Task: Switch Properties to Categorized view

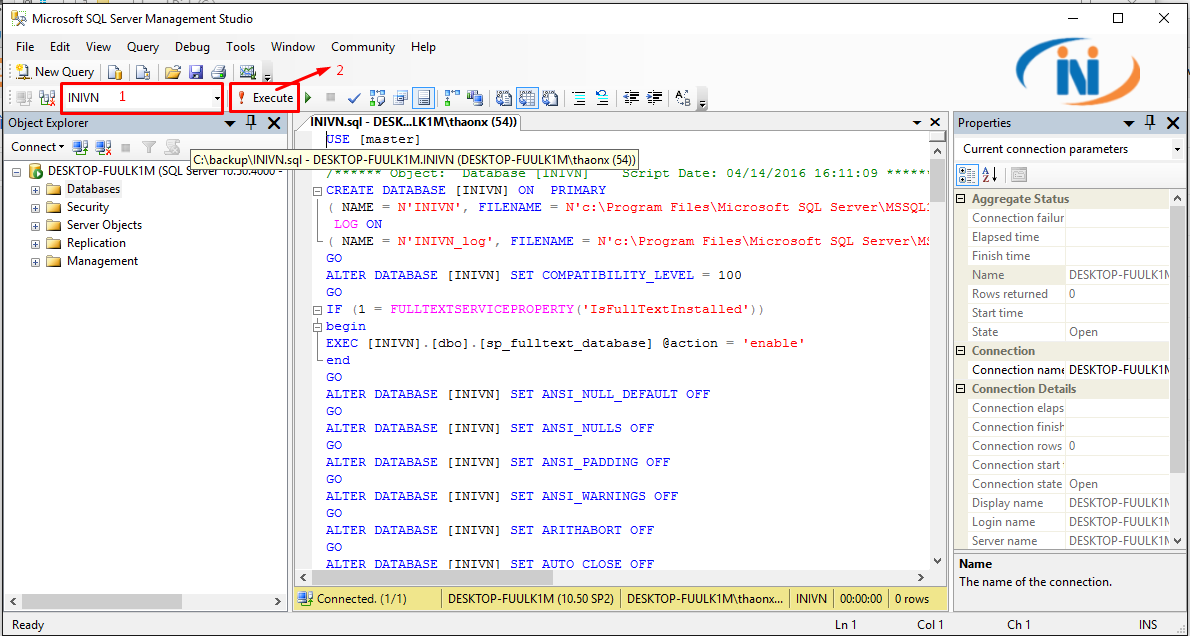Action: [x=967, y=175]
